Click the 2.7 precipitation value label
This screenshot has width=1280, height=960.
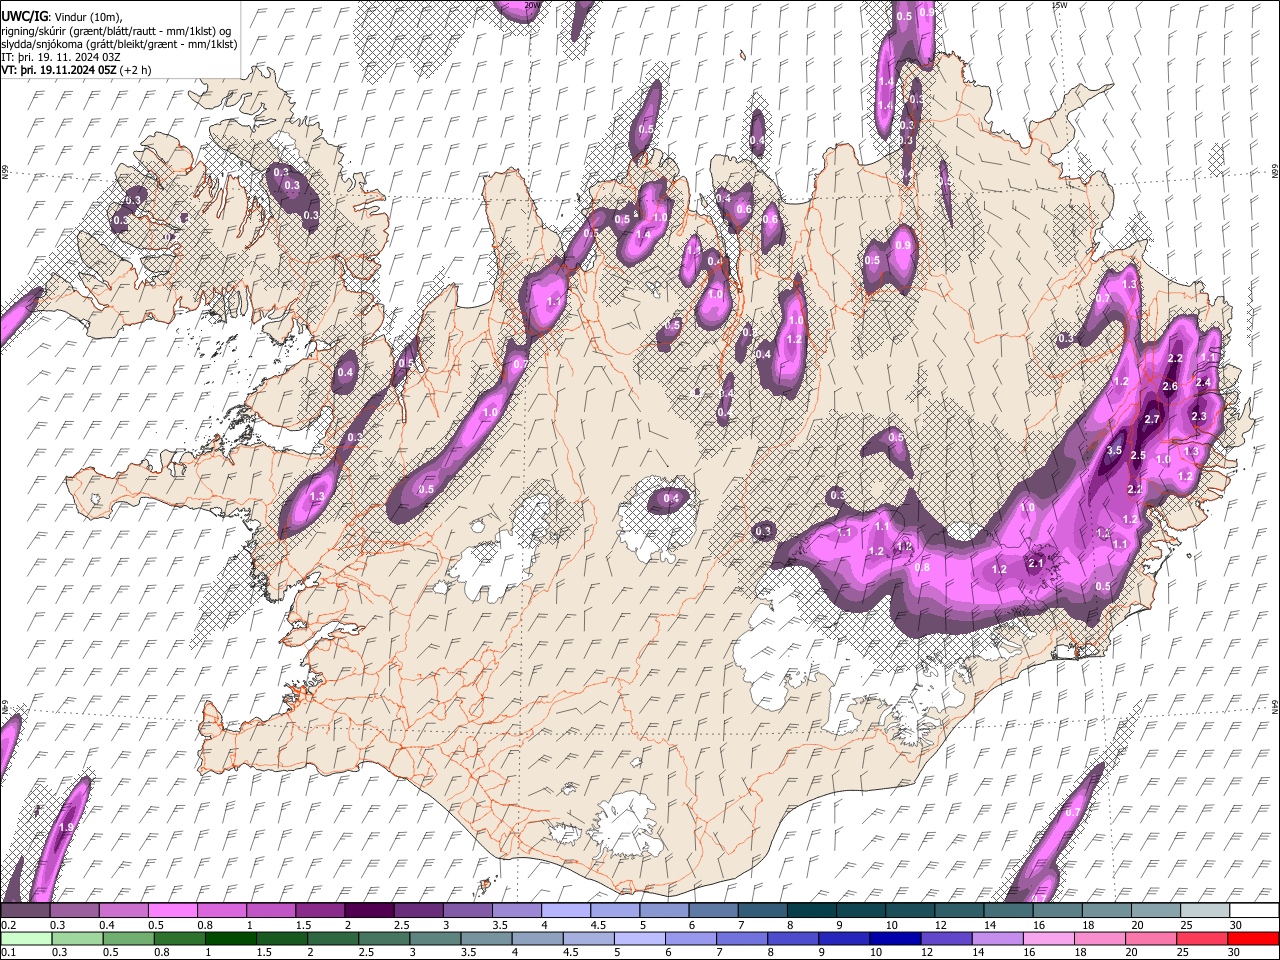1152,419
